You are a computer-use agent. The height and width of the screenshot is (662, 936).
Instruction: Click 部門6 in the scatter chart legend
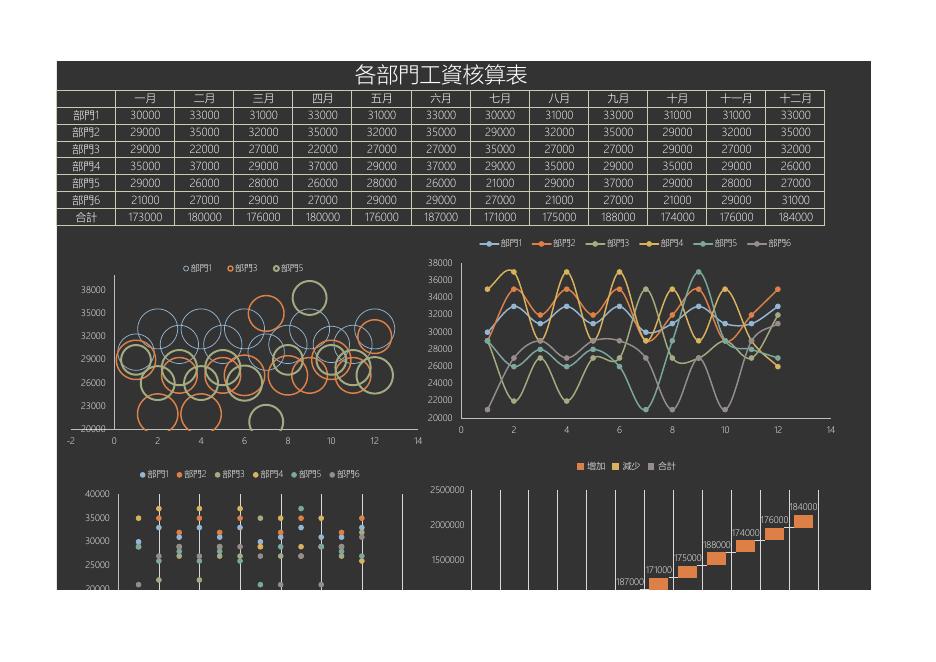[345, 475]
